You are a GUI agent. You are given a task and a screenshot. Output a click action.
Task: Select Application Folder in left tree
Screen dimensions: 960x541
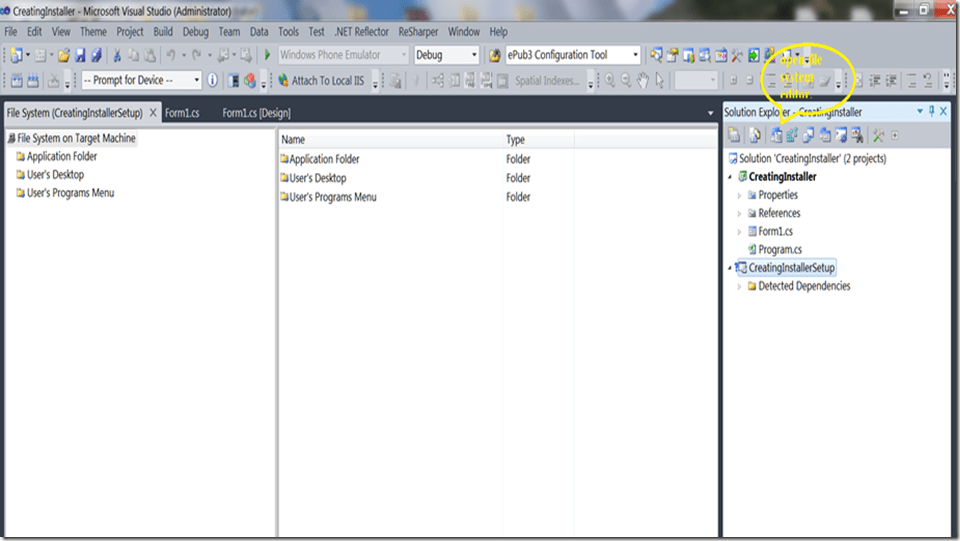(61, 157)
